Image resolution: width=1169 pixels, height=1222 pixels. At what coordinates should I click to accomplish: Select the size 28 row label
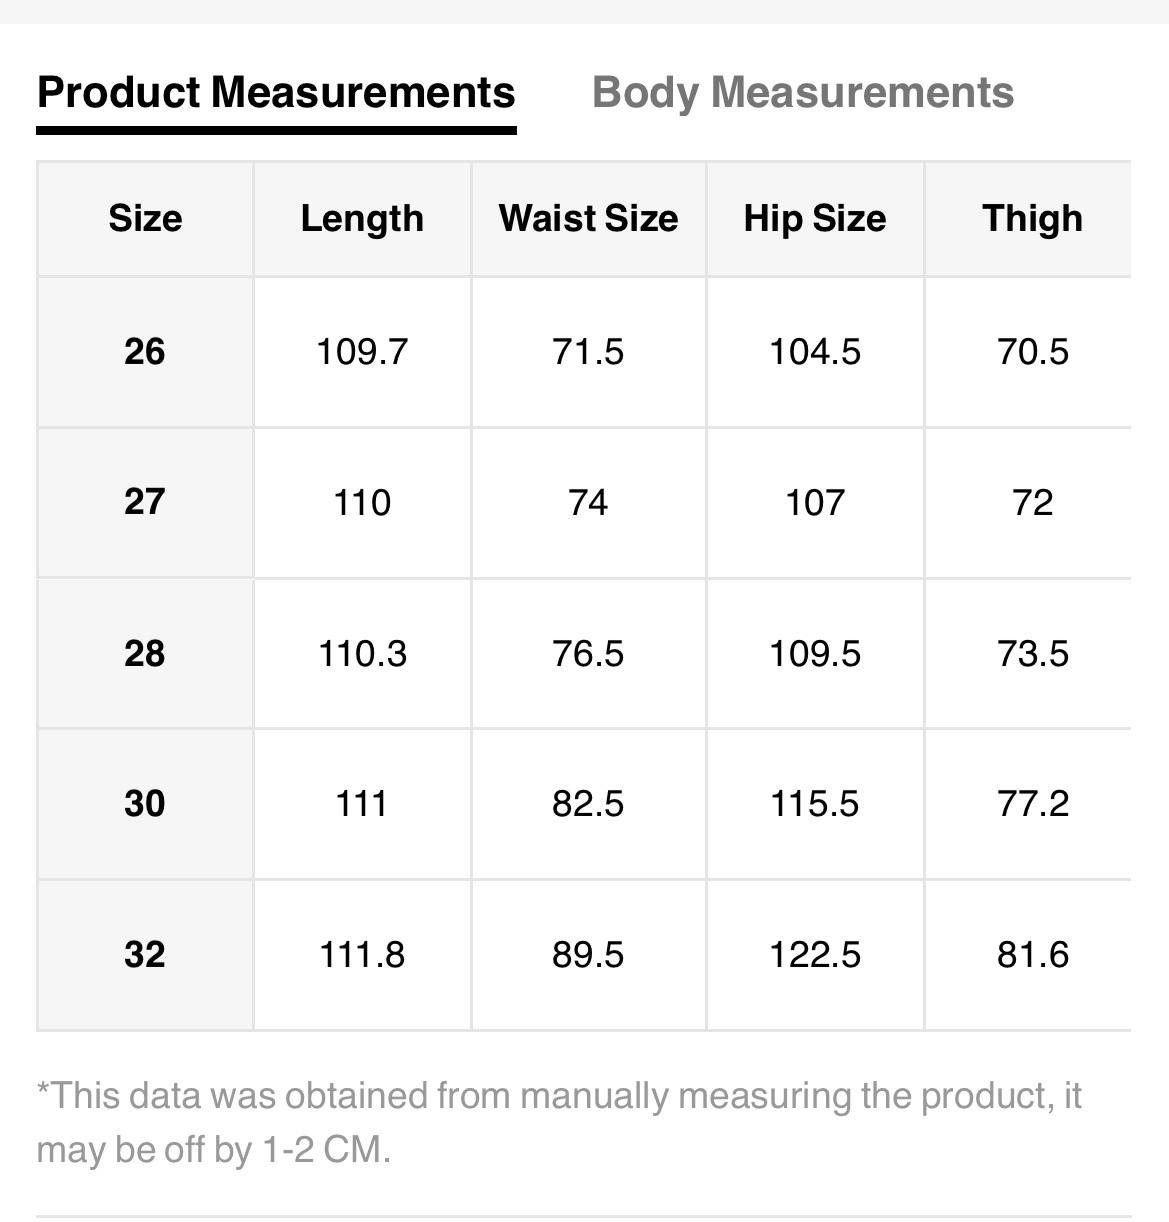click(145, 654)
